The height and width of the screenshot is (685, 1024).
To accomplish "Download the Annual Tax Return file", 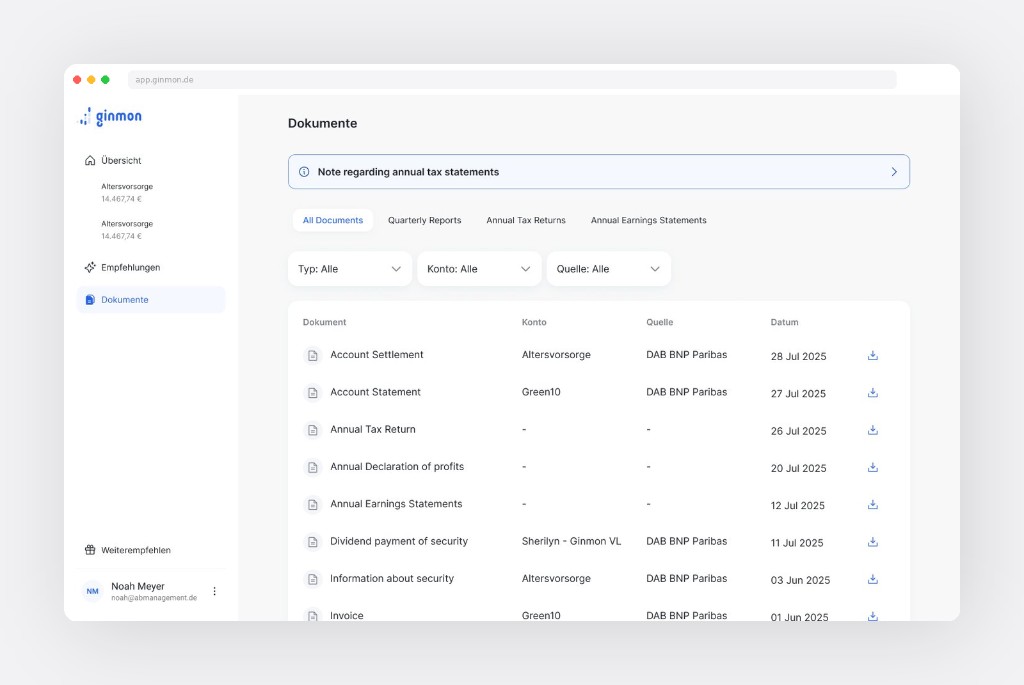I will click(x=872, y=430).
